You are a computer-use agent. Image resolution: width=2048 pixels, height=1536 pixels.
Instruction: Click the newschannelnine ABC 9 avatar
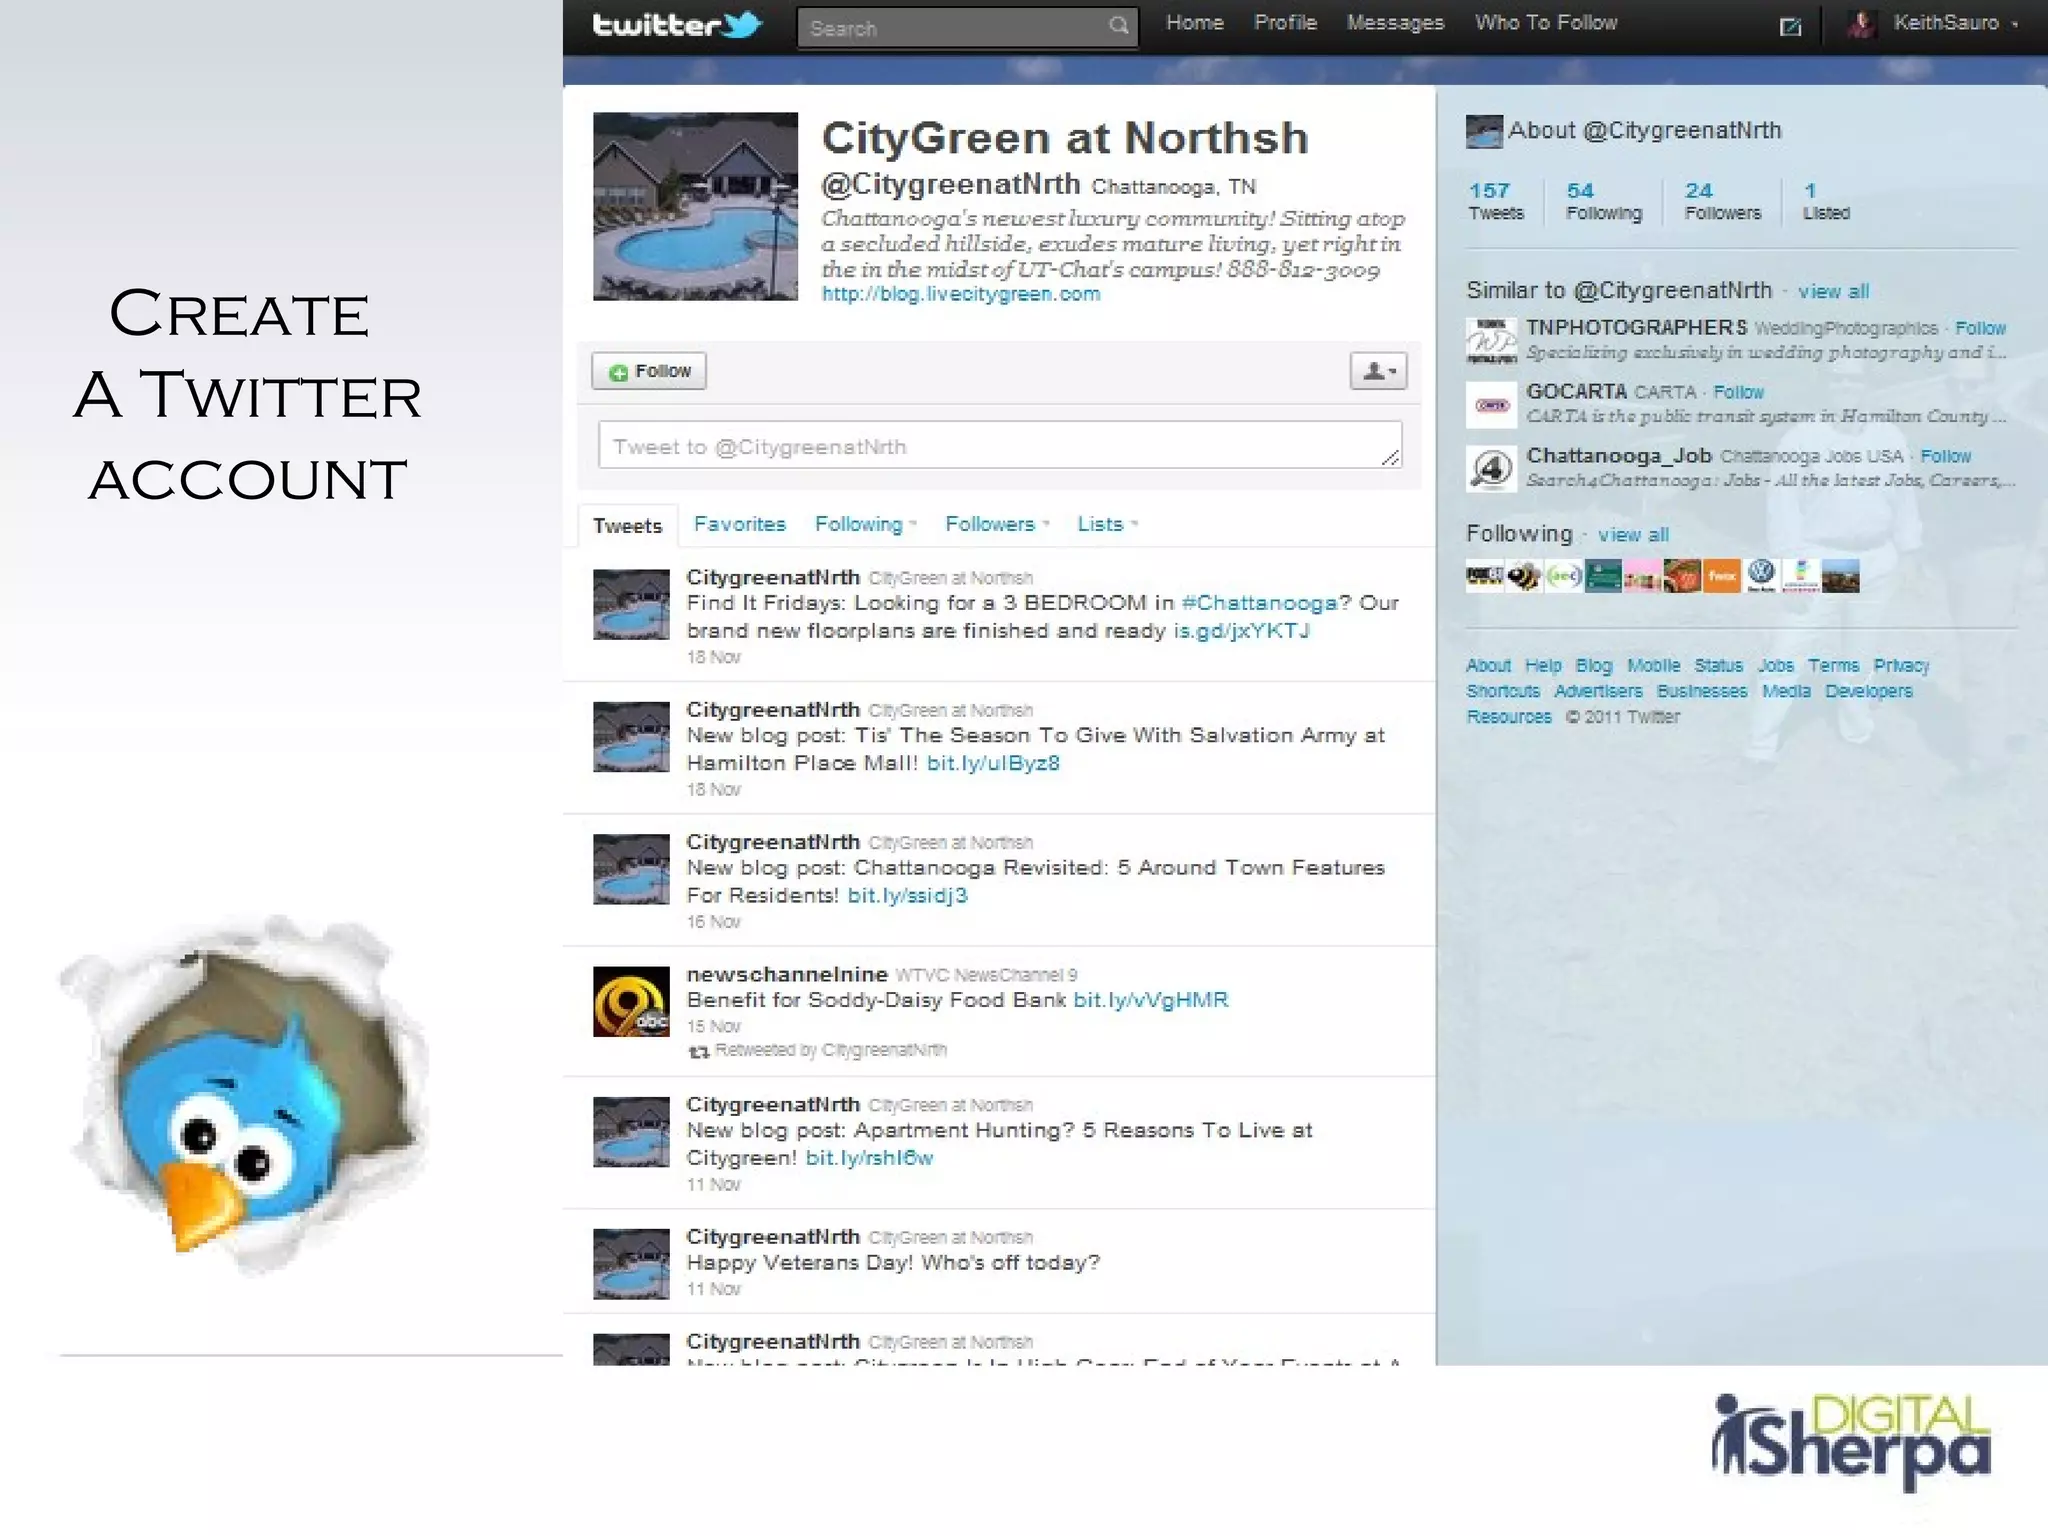[631, 1001]
